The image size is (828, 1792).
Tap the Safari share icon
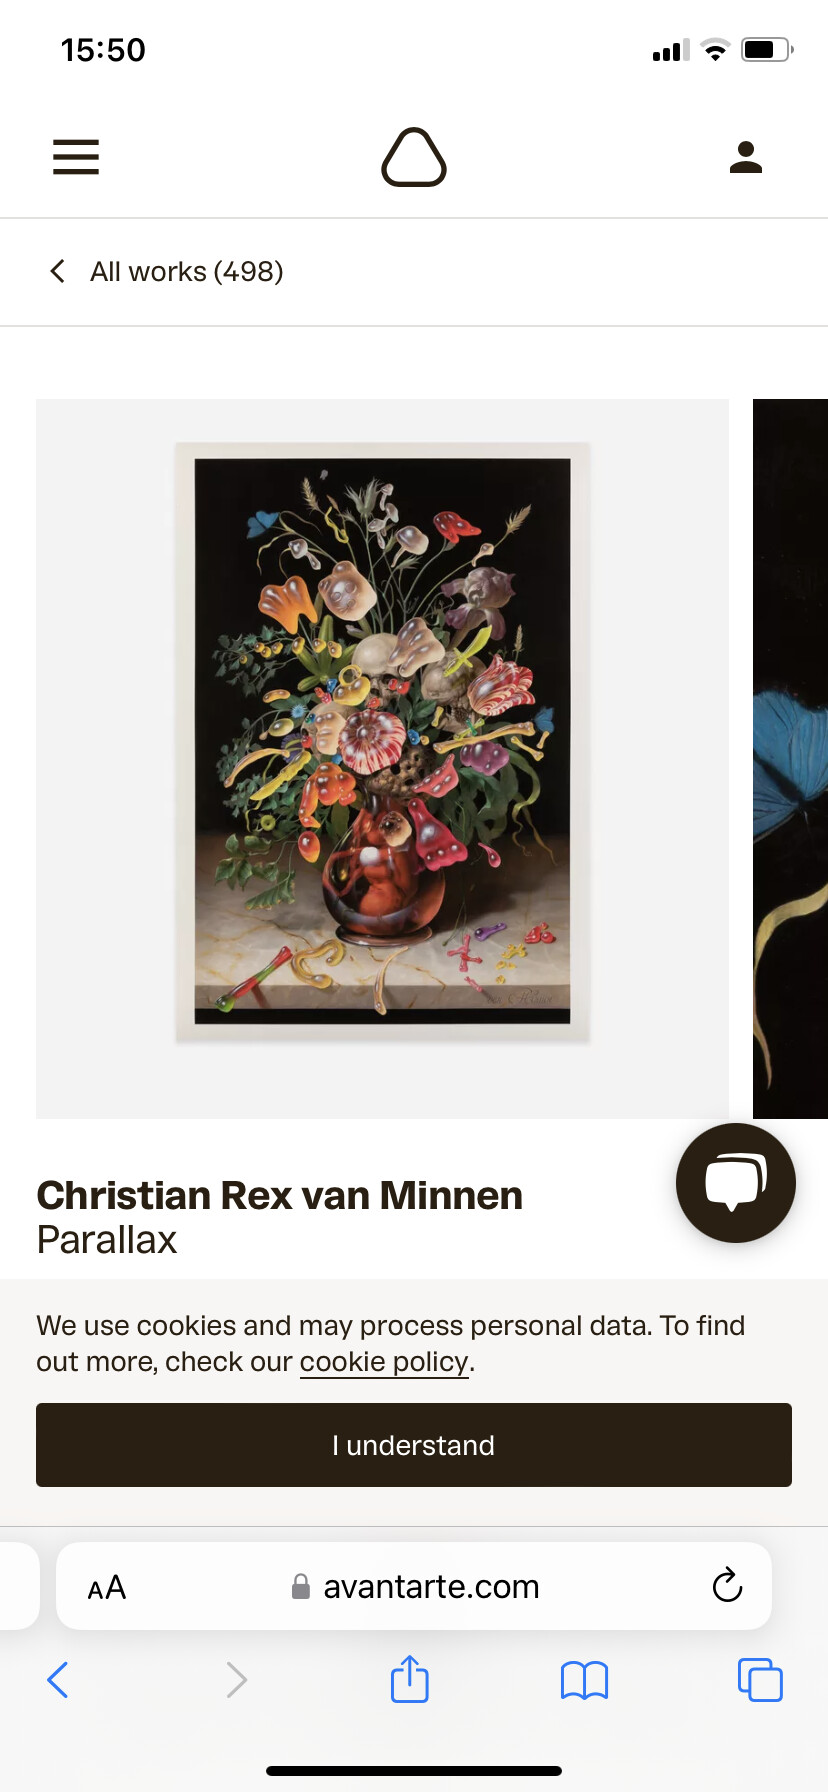(x=410, y=1679)
